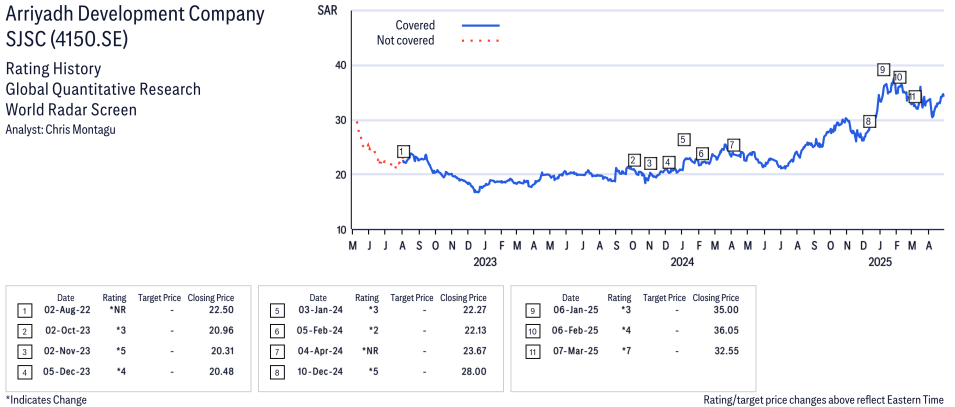
Task: Click the blue Covered legend line sample
Action: [x=481, y=26]
